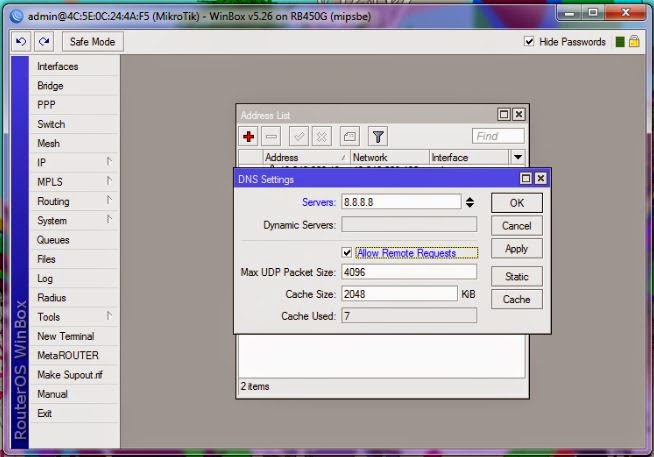Sort by Interface column header
Image resolution: width=654 pixels, height=457 pixels.
pos(469,158)
